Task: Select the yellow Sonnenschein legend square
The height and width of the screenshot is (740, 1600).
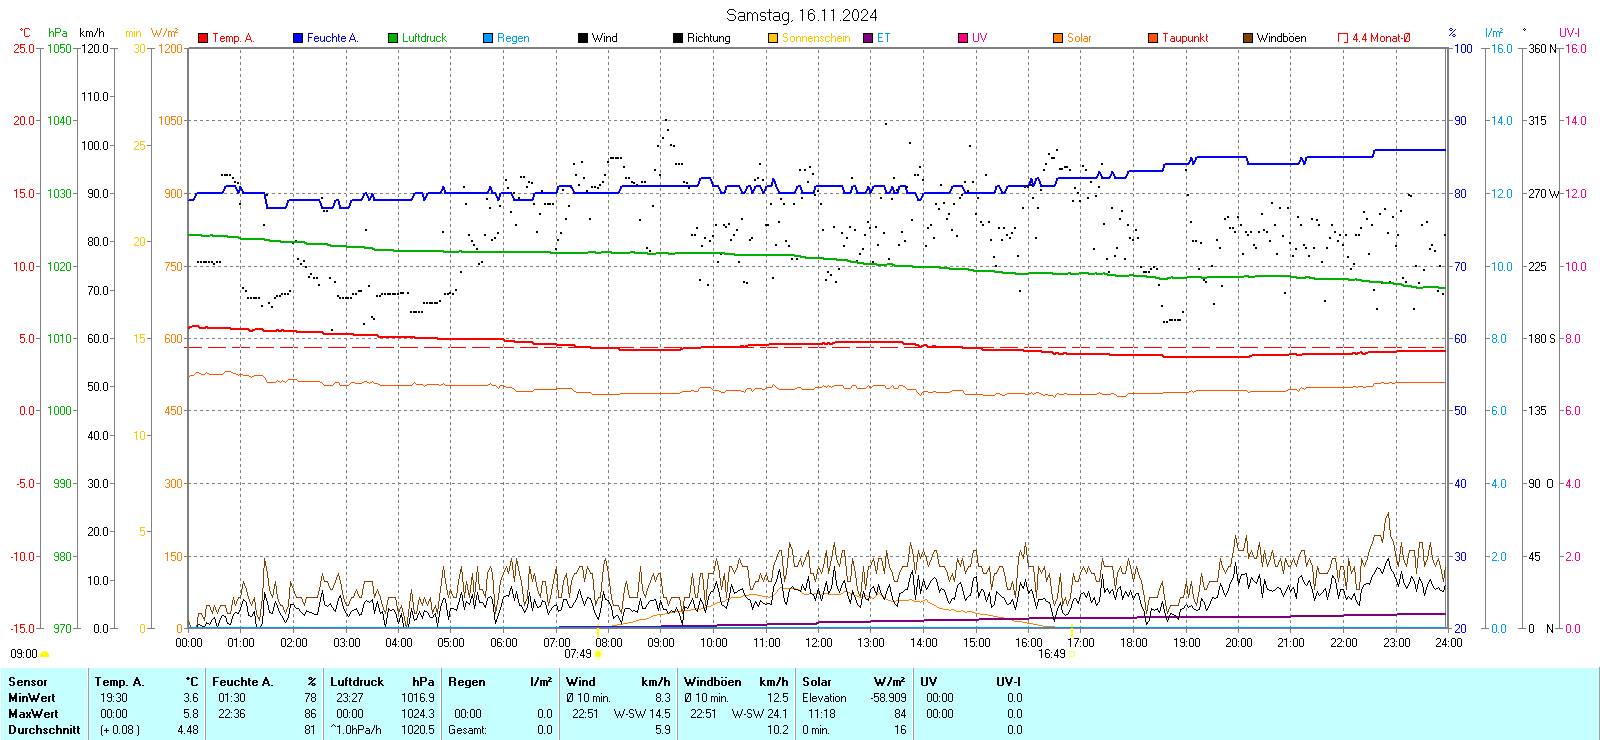Action: click(773, 38)
